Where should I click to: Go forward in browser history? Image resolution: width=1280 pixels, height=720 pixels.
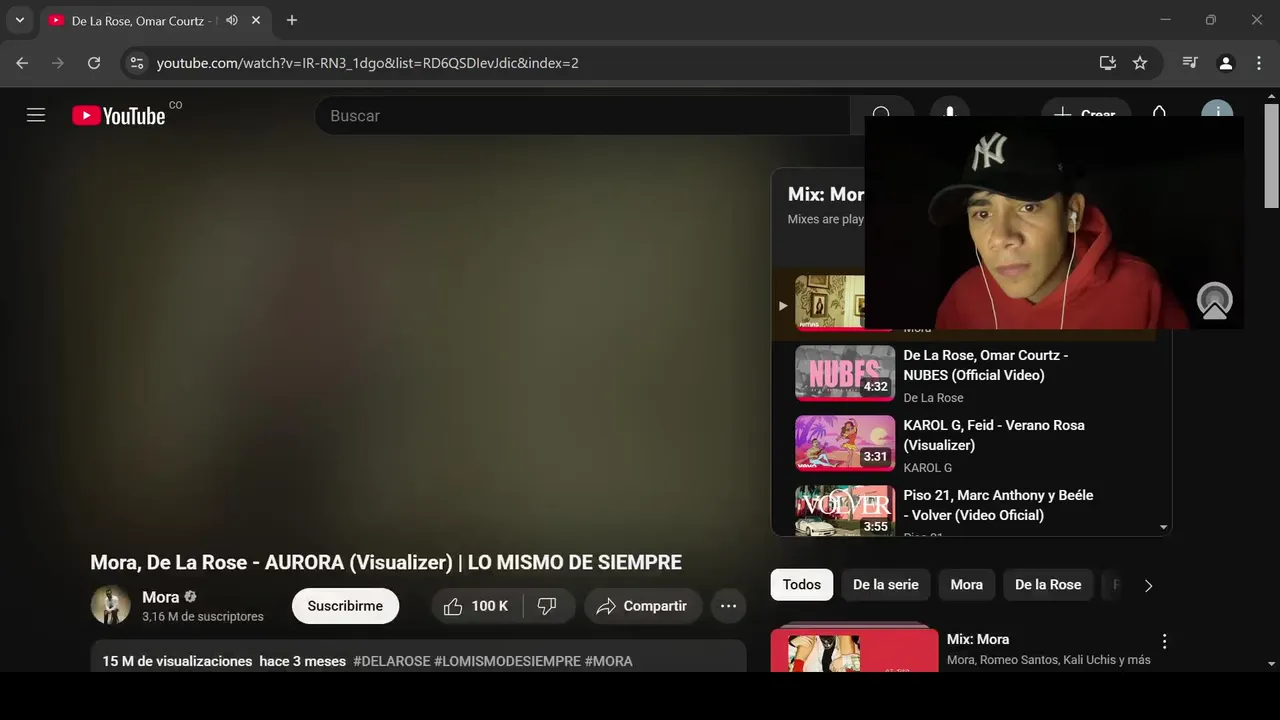[x=58, y=63]
